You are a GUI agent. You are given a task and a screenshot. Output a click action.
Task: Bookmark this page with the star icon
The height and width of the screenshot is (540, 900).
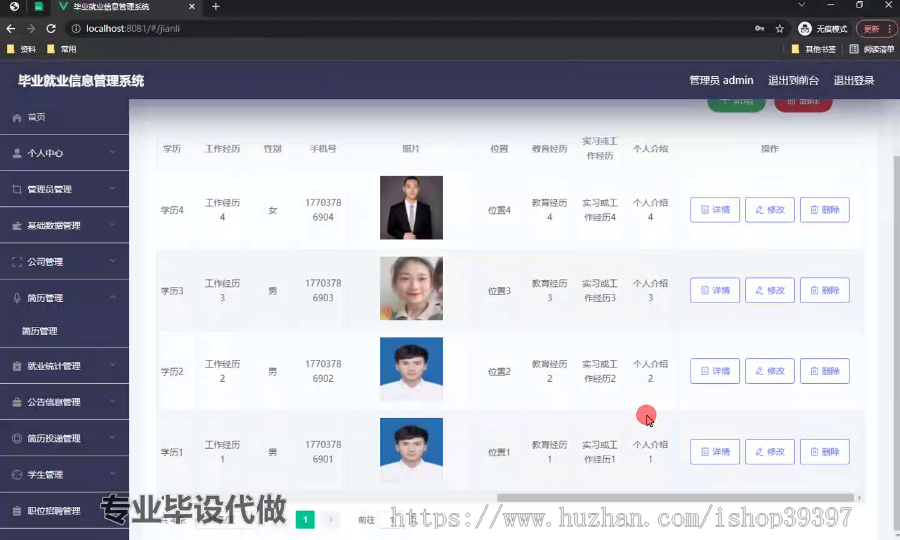click(x=779, y=28)
